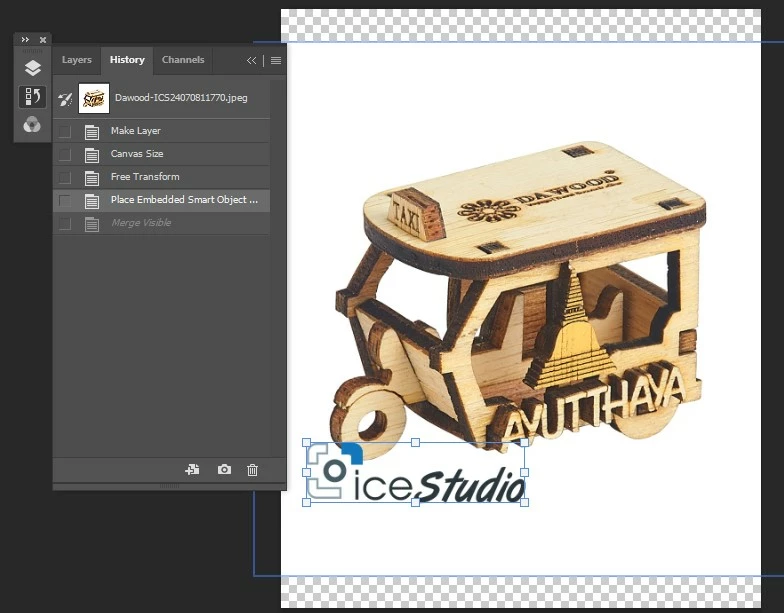Redo to the Merge Visible state
Image resolution: width=784 pixels, height=613 pixels.
point(162,223)
